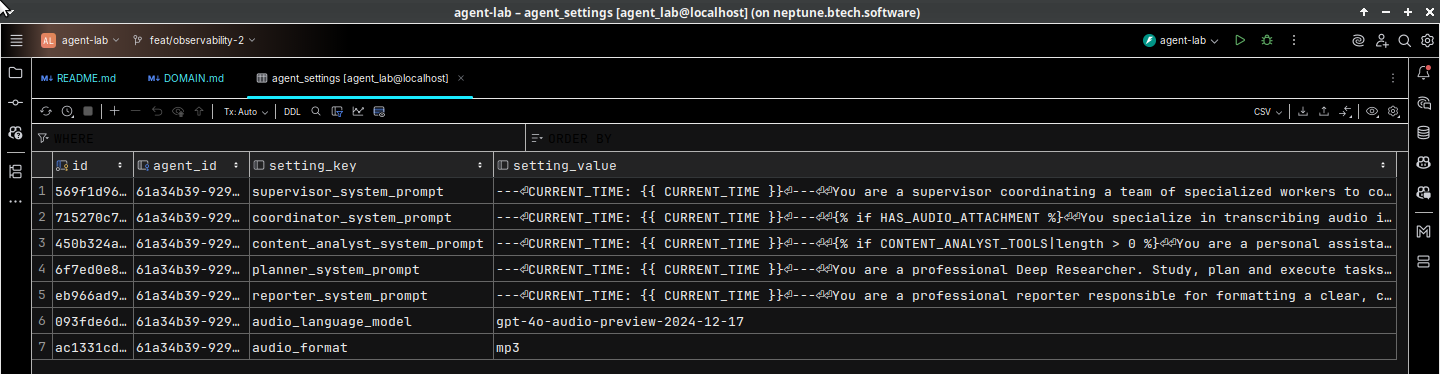
Task: Click the add user collaboration icon
Action: [1381, 41]
